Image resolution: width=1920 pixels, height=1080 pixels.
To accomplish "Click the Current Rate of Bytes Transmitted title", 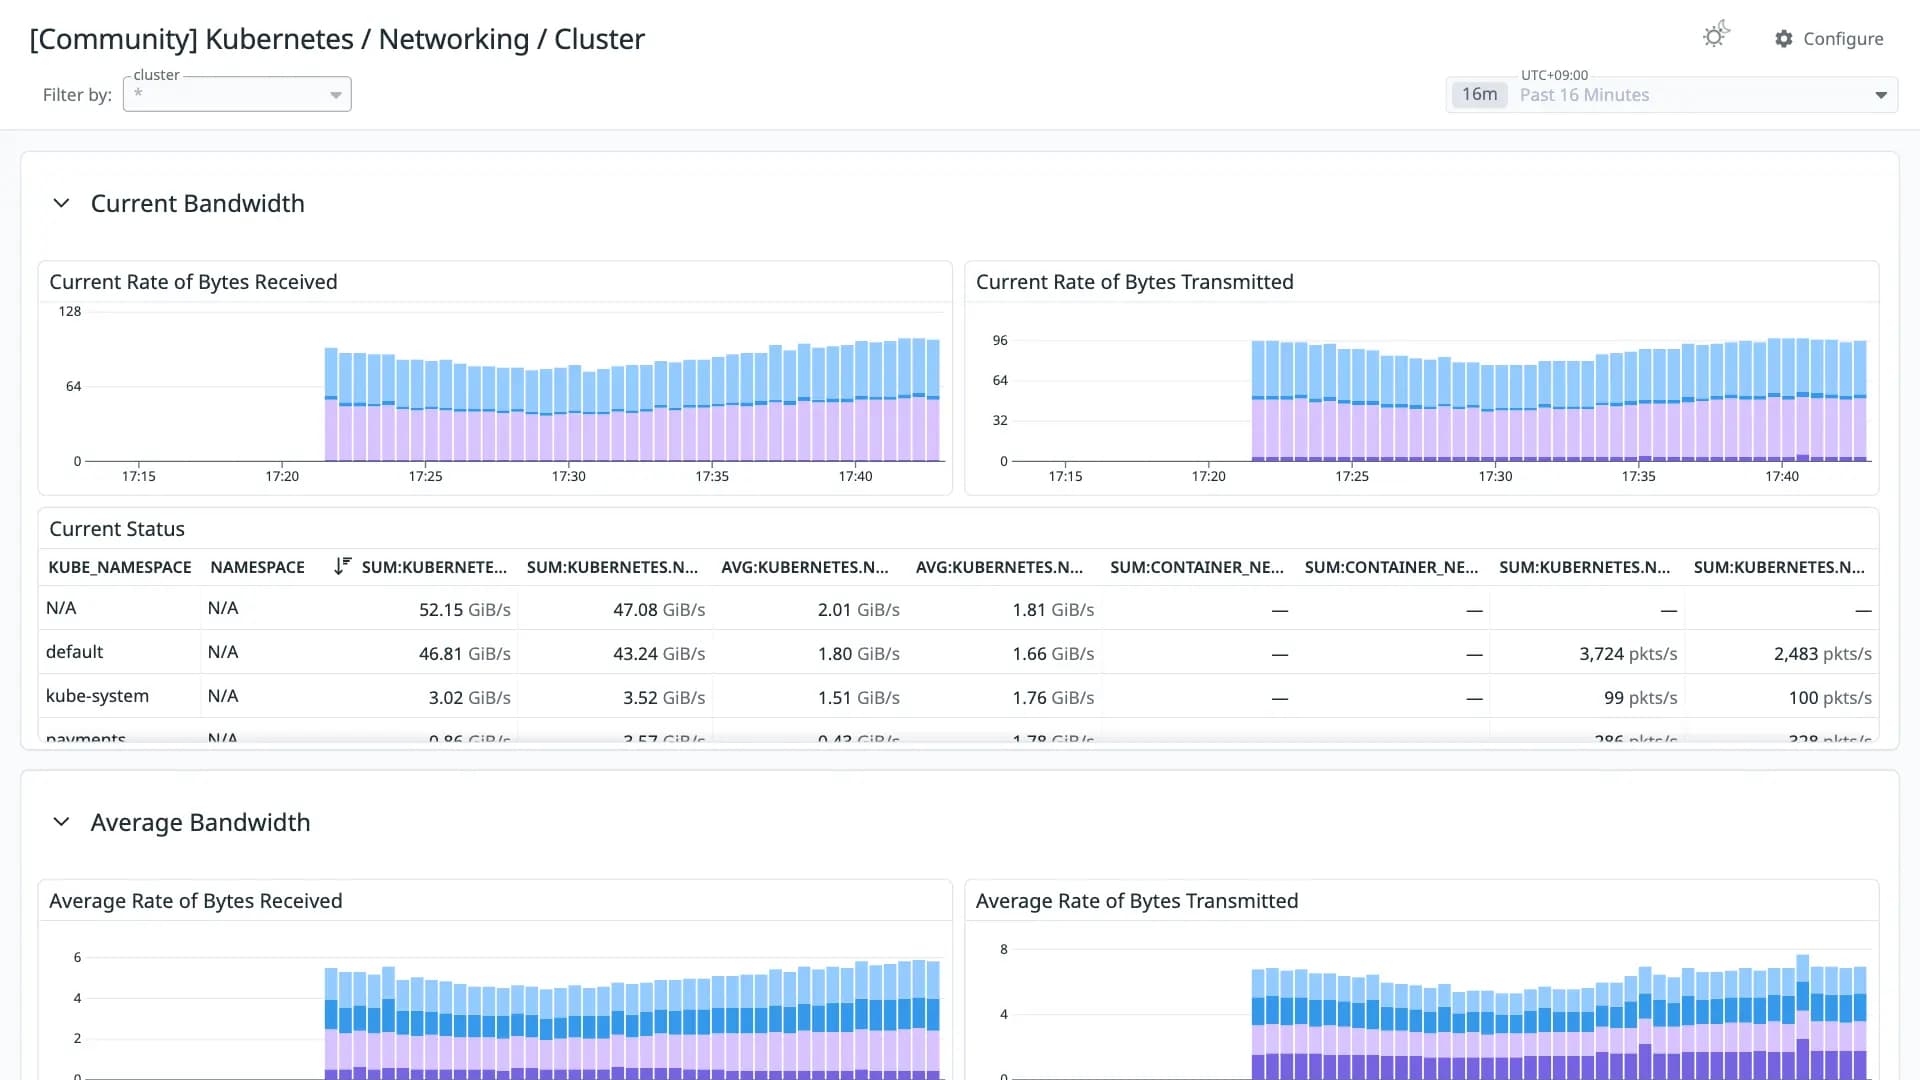I will coord(1135,282).
